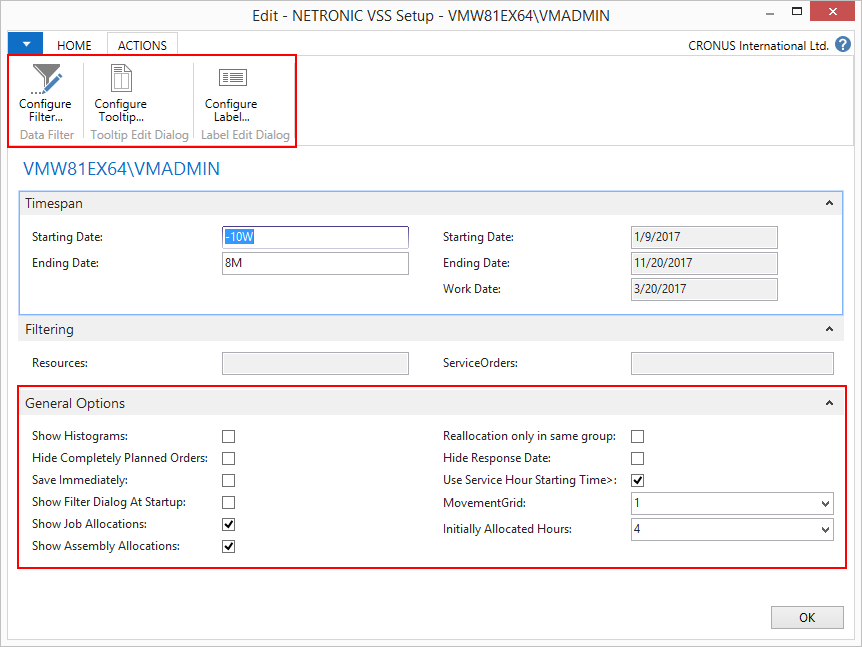This screenshot has height=647, width=862.
Task: Open the MovementGrid dropdown
Action: pyautogui.click(x=824, y=503)
